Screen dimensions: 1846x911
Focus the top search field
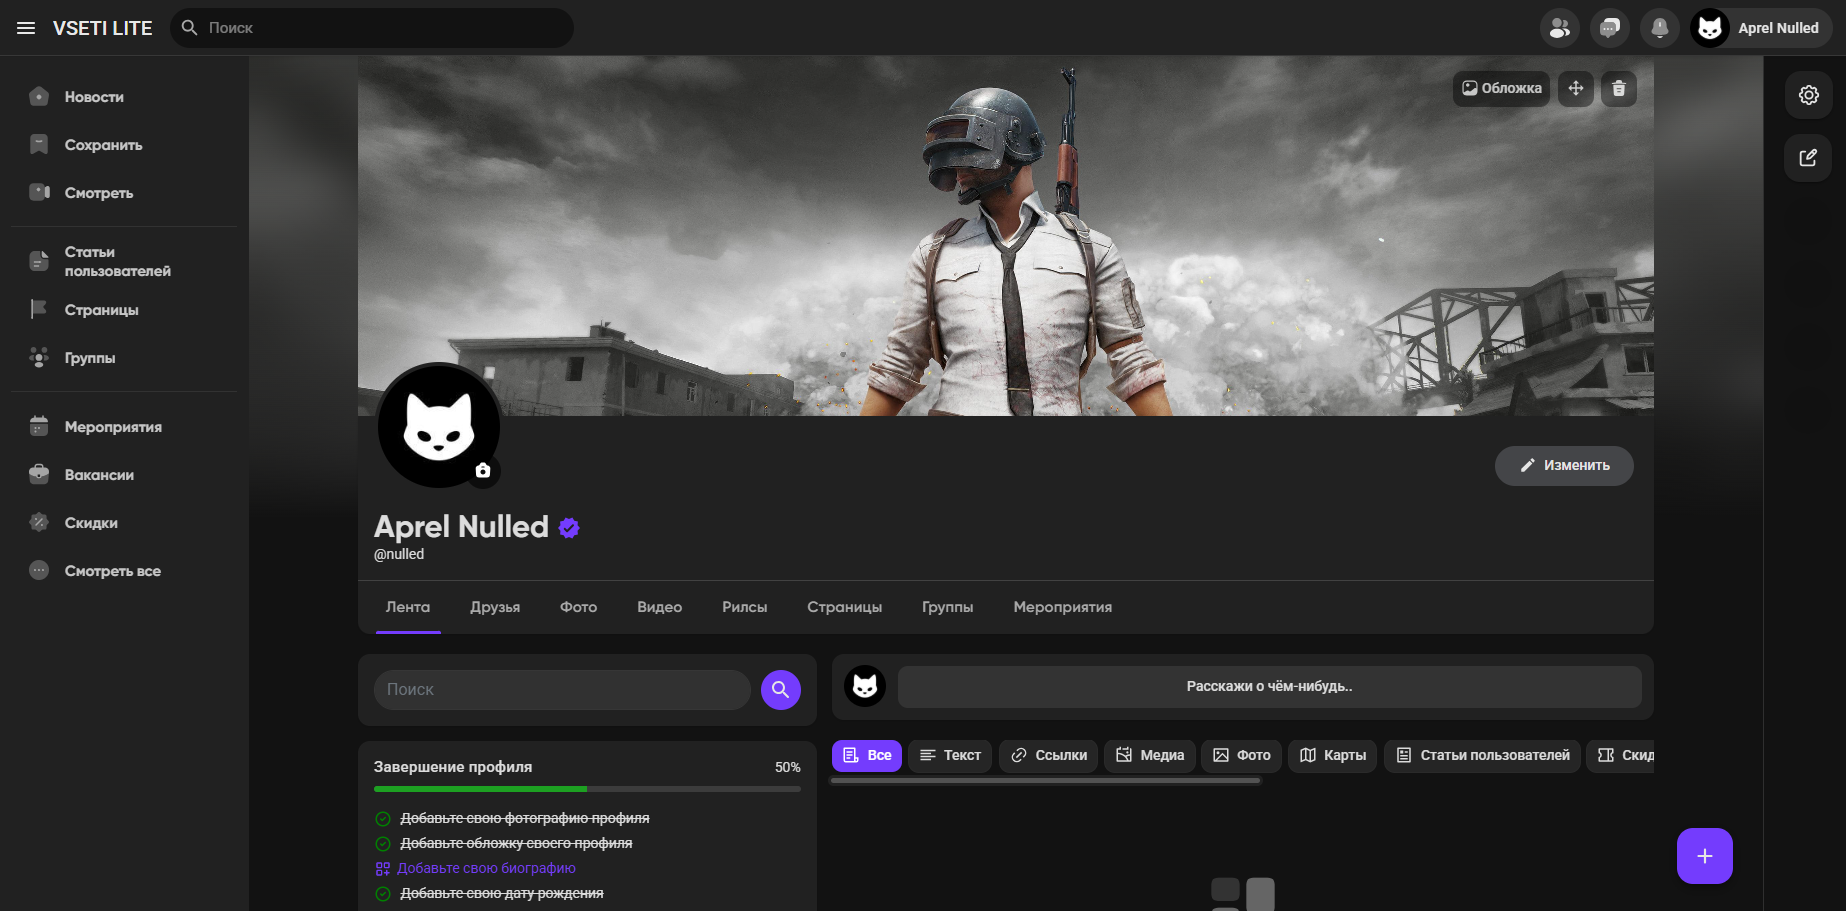point(372,28)
